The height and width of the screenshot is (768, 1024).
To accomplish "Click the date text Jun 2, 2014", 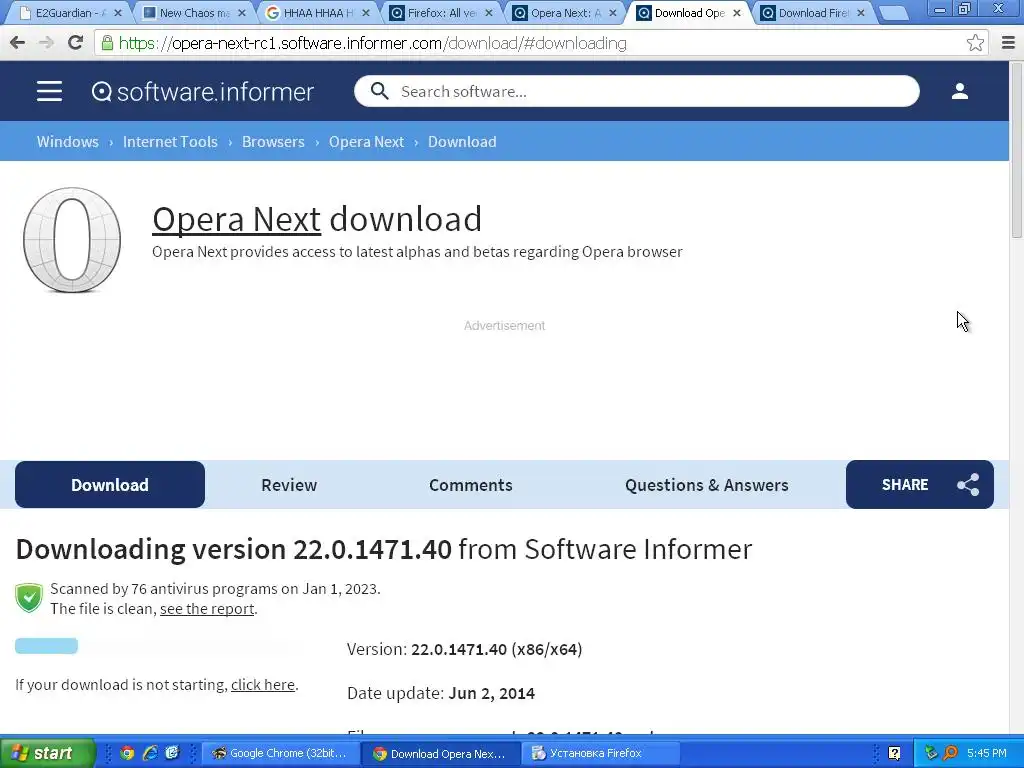I will coord(491,693).
